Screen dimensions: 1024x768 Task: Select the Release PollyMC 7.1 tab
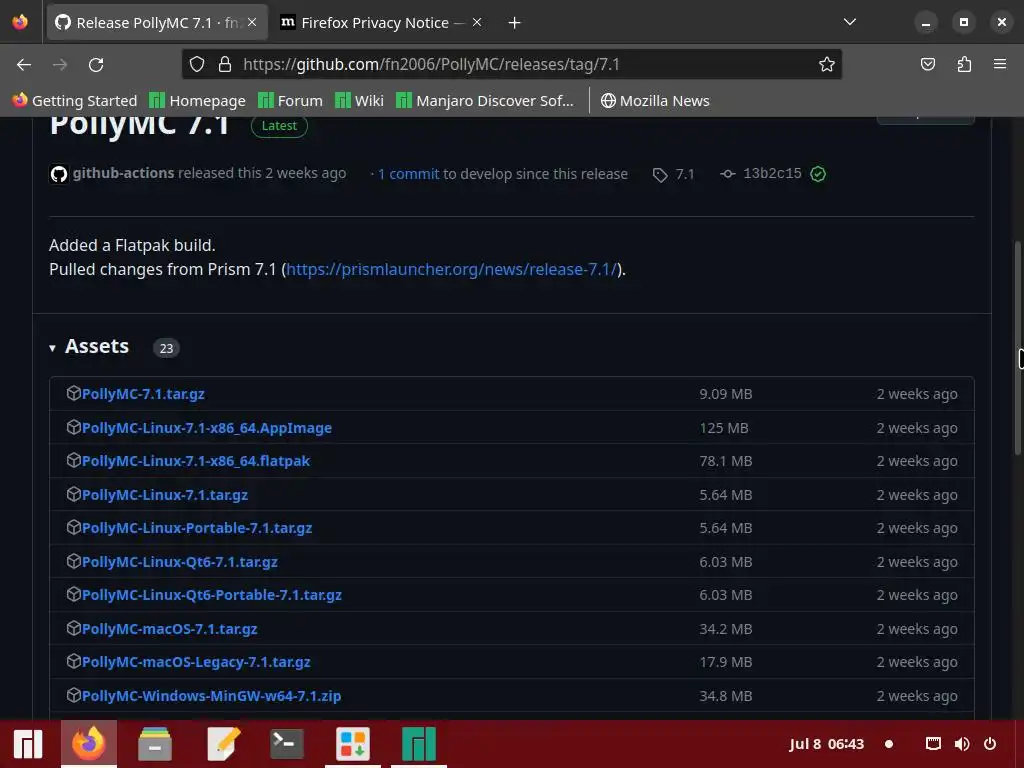[x=157, y=23]
